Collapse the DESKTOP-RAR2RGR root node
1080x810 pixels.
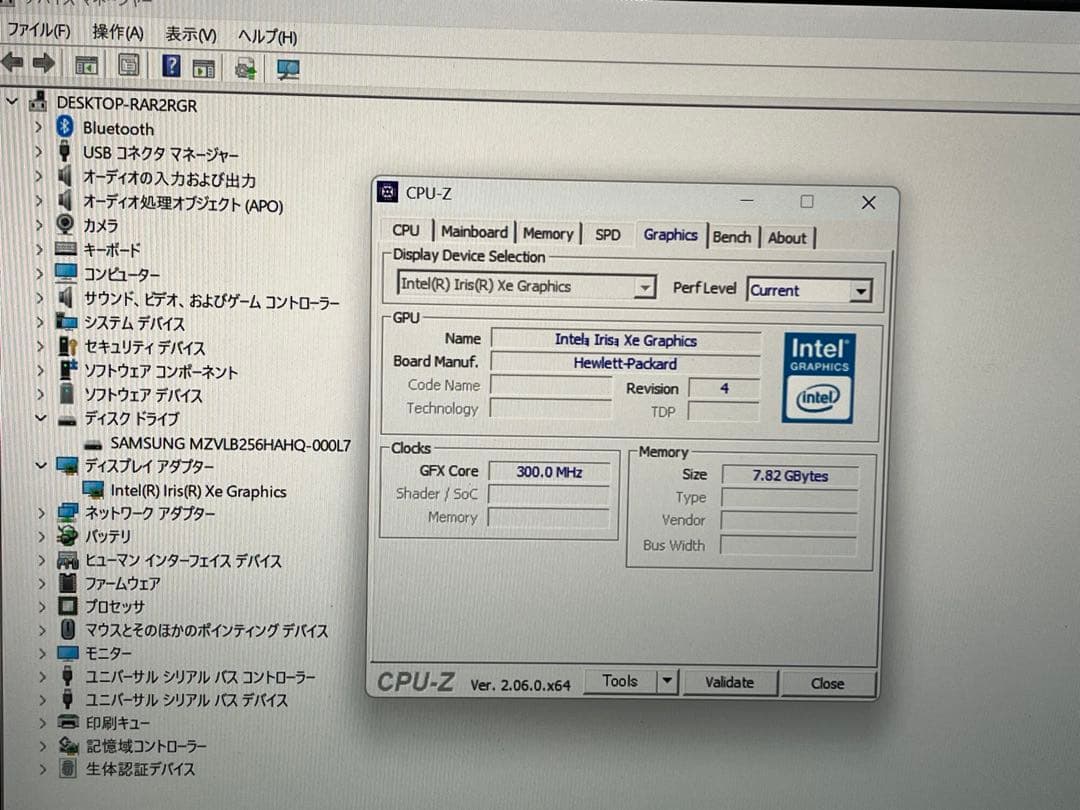point(11,101)
